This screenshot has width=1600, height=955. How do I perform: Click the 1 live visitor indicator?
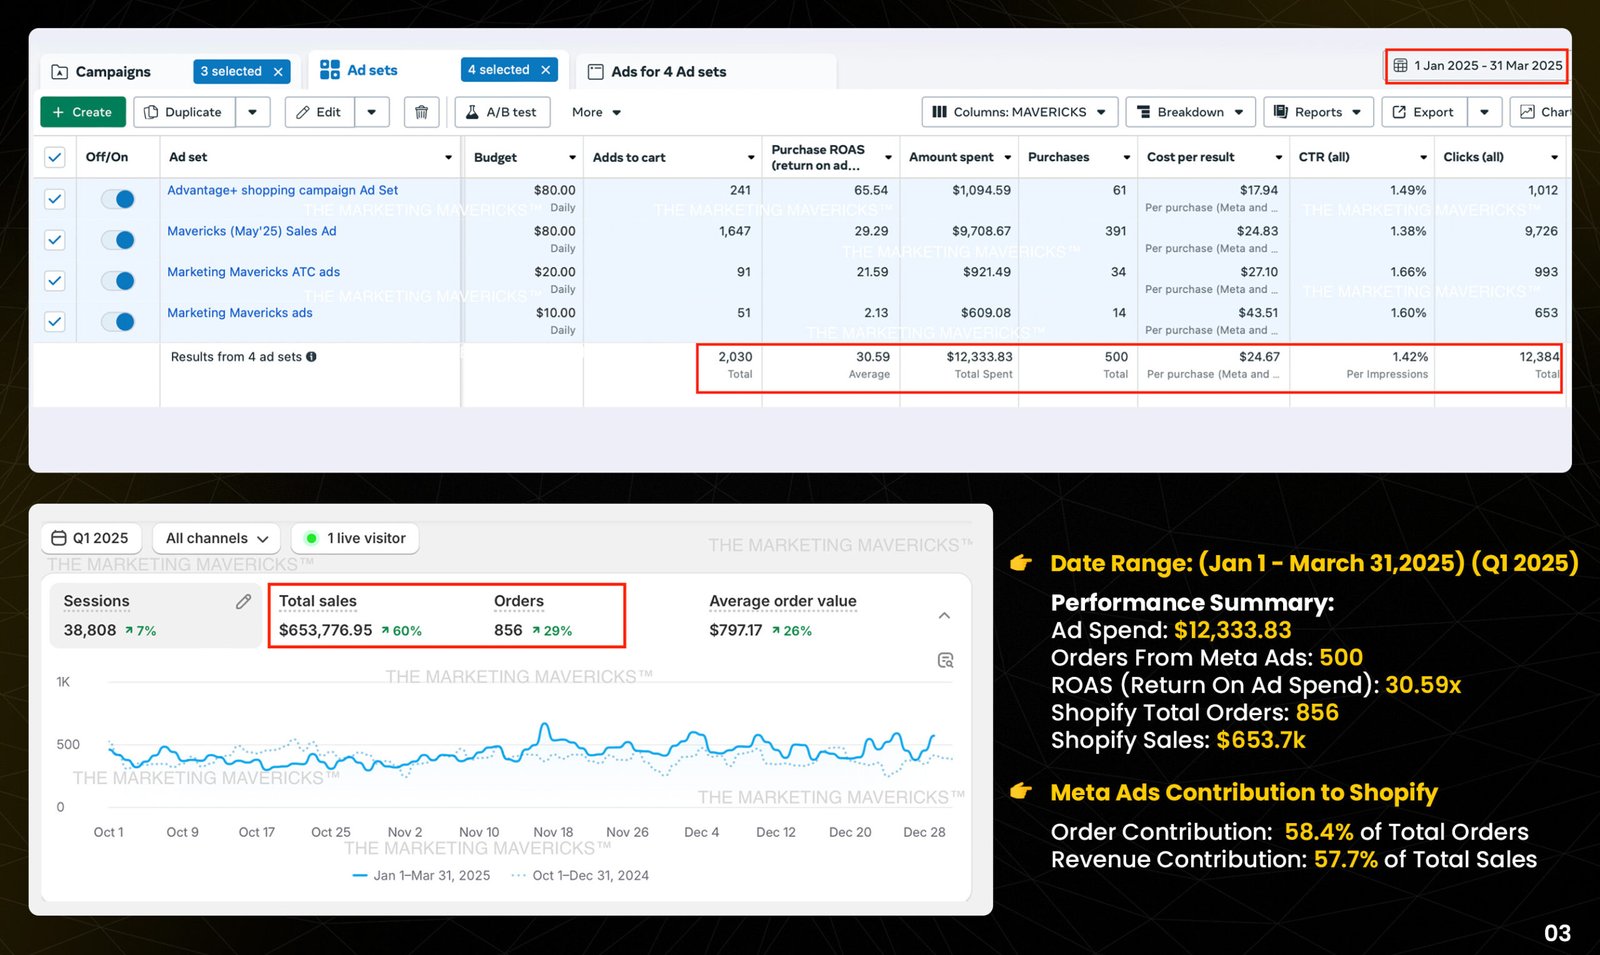click(x=355, y=538)
